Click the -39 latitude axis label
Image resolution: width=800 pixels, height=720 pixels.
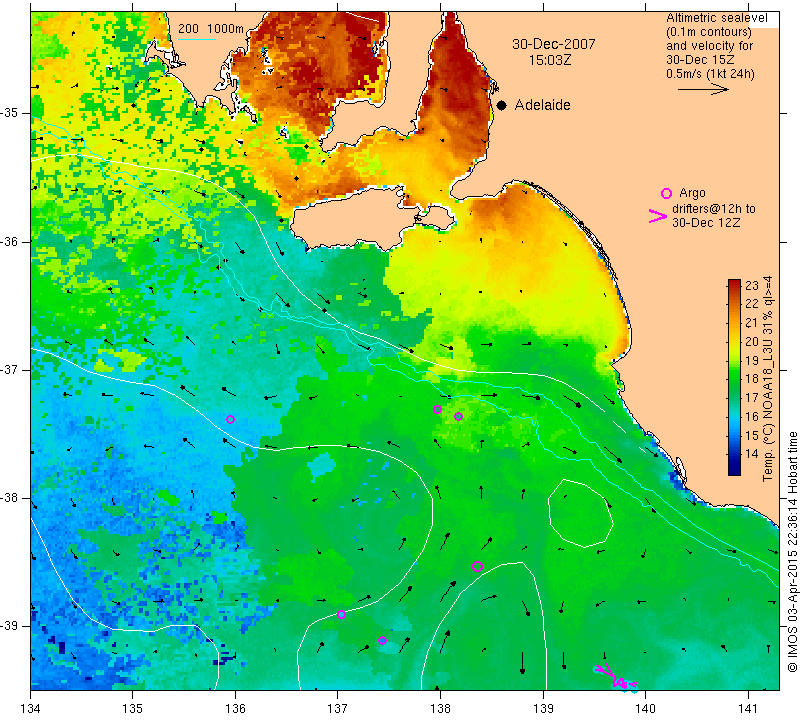(x=10, y=626)
